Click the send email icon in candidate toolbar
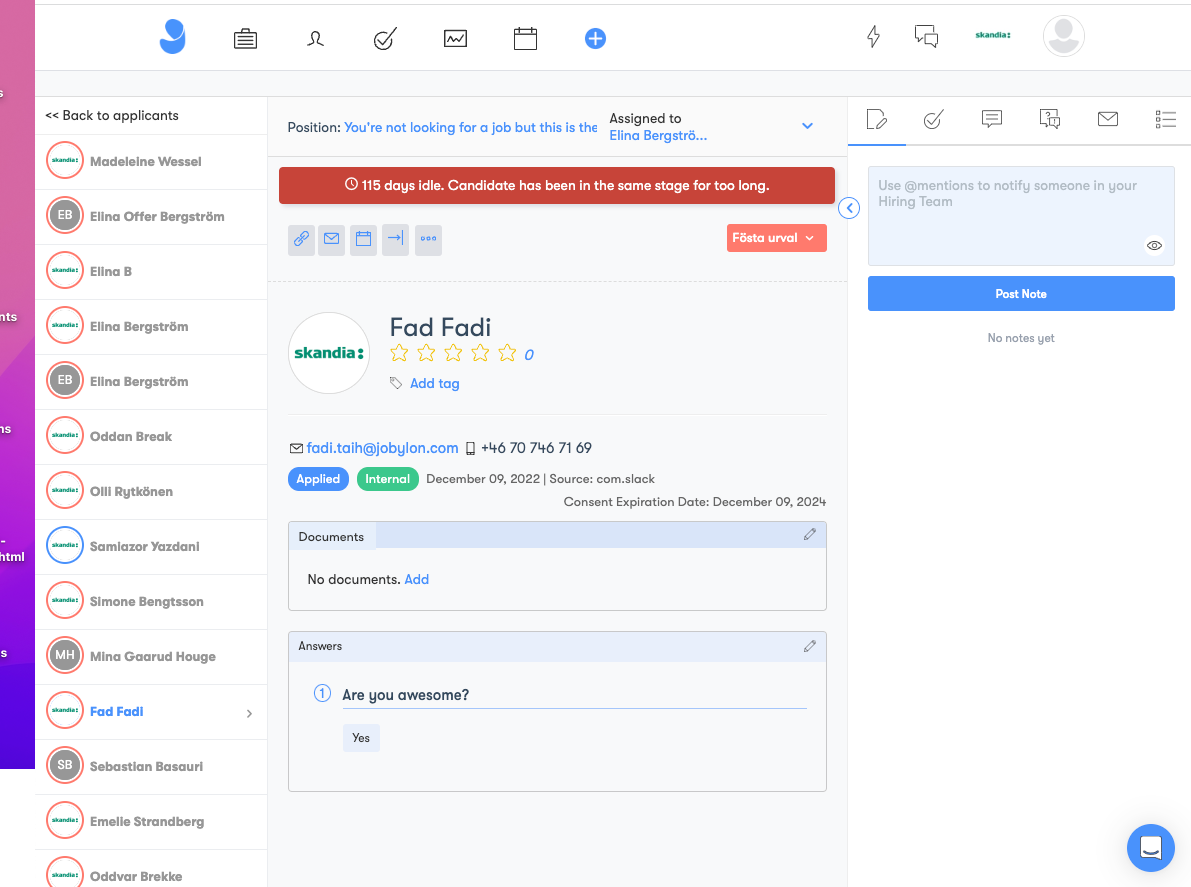This screenshot has width=1191, height=887. pyautogui.click(x=332, y=239)
